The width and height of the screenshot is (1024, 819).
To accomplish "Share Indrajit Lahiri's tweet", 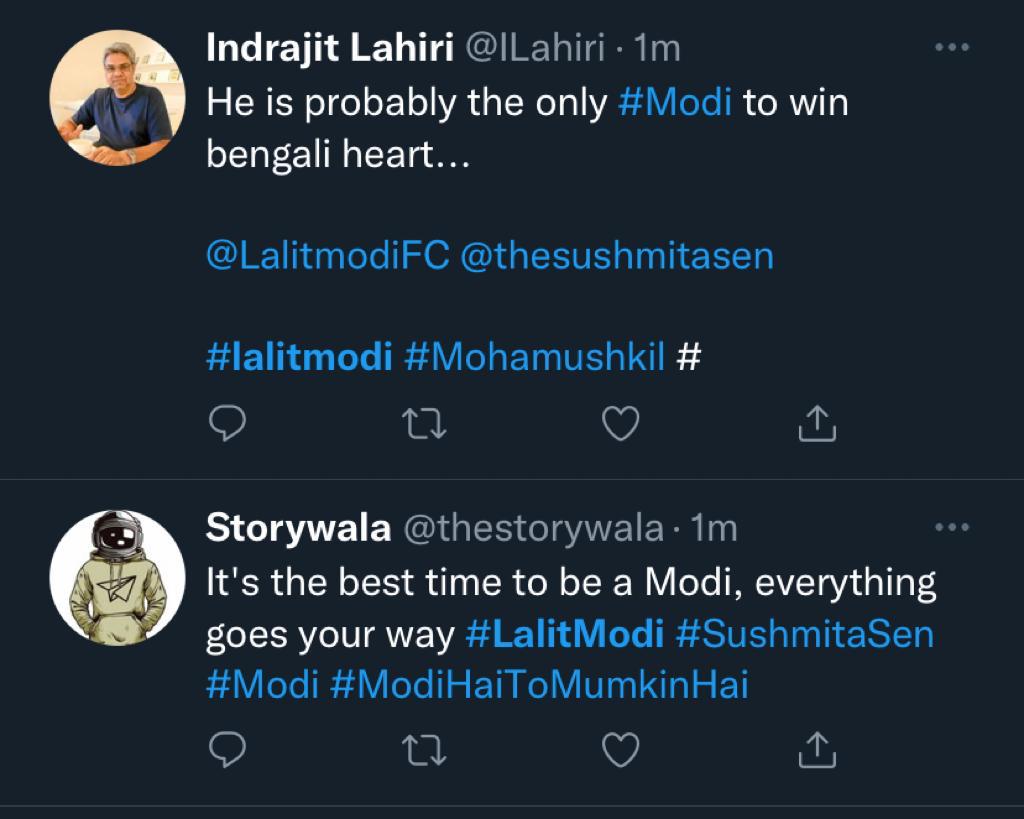I will point(816,424).
